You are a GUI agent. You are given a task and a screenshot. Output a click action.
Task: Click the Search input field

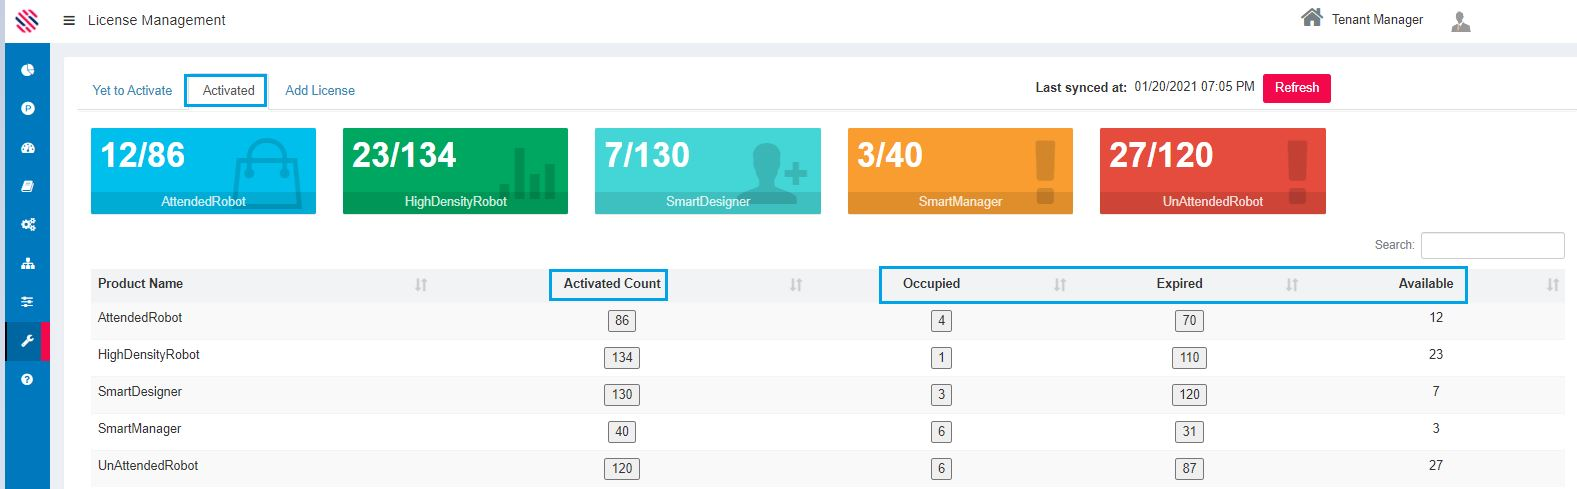click(x=1492, y=245)
